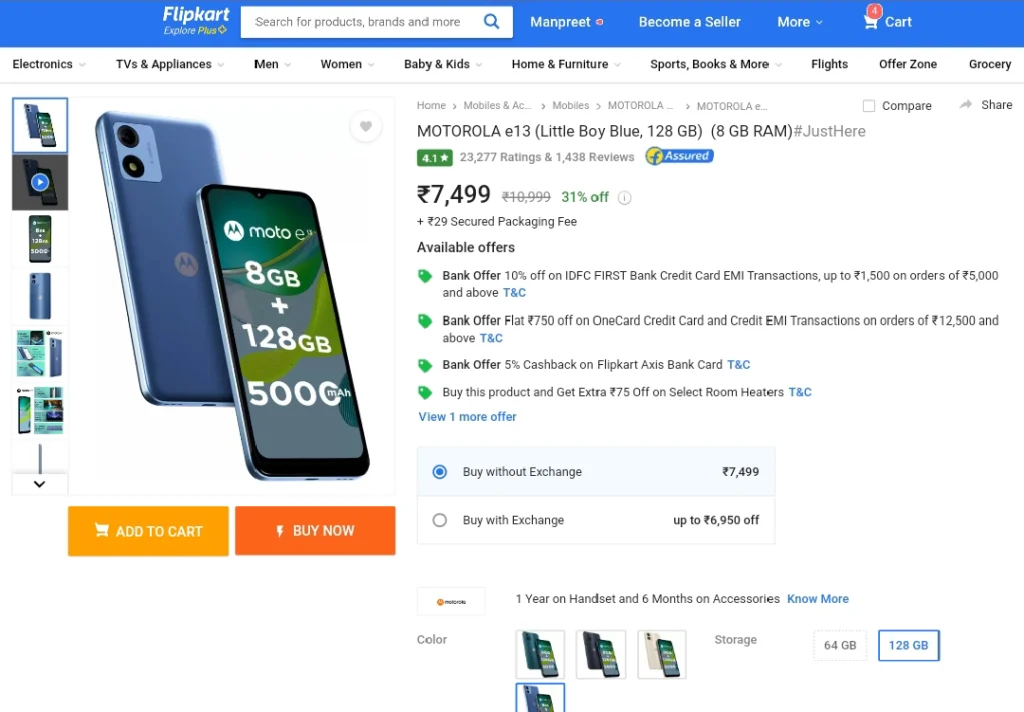Click the search magnifier icon
Image resolution: width=1024 pixels, height=712 pixels.
[491, 22]
